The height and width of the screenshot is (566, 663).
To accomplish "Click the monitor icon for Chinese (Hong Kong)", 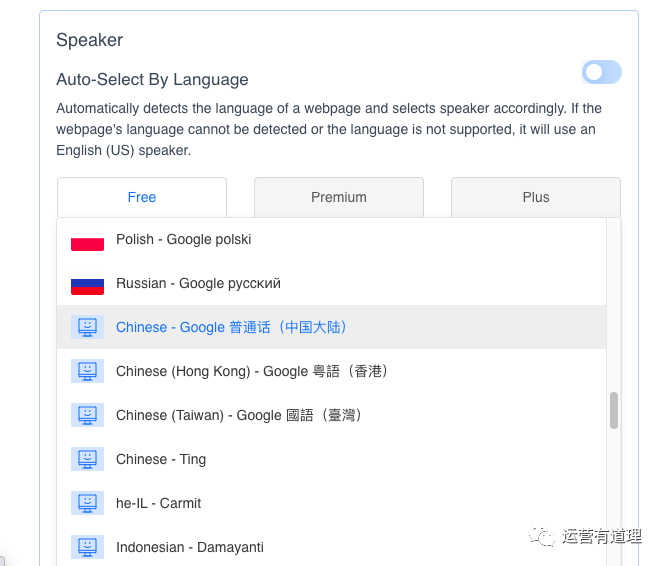I will pos(88,372).
